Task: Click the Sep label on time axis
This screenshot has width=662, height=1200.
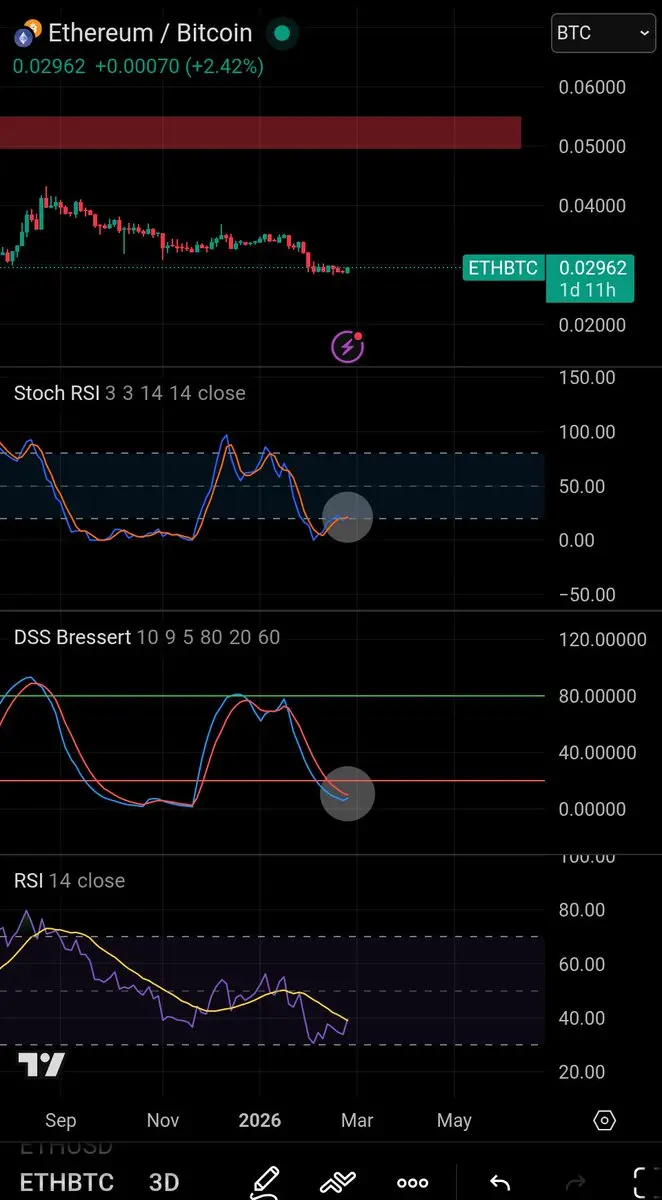Action: pyautogui.click(x=61, y=1120)
